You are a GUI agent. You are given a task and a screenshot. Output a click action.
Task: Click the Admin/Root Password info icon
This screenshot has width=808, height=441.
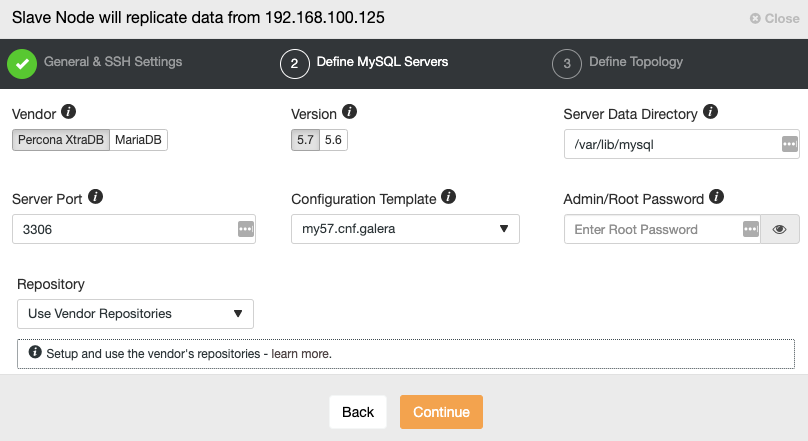click(716, 197)
